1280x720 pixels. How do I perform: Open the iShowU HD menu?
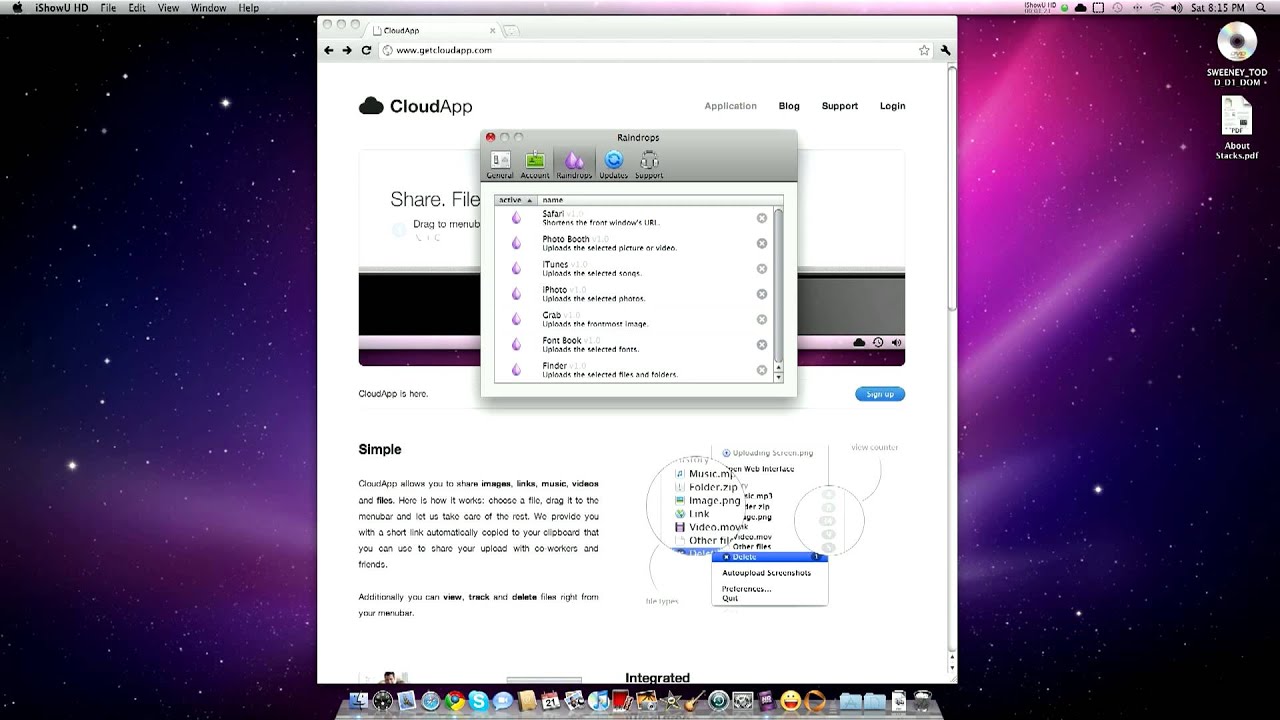pyautogui.click(x=63, y=8)
